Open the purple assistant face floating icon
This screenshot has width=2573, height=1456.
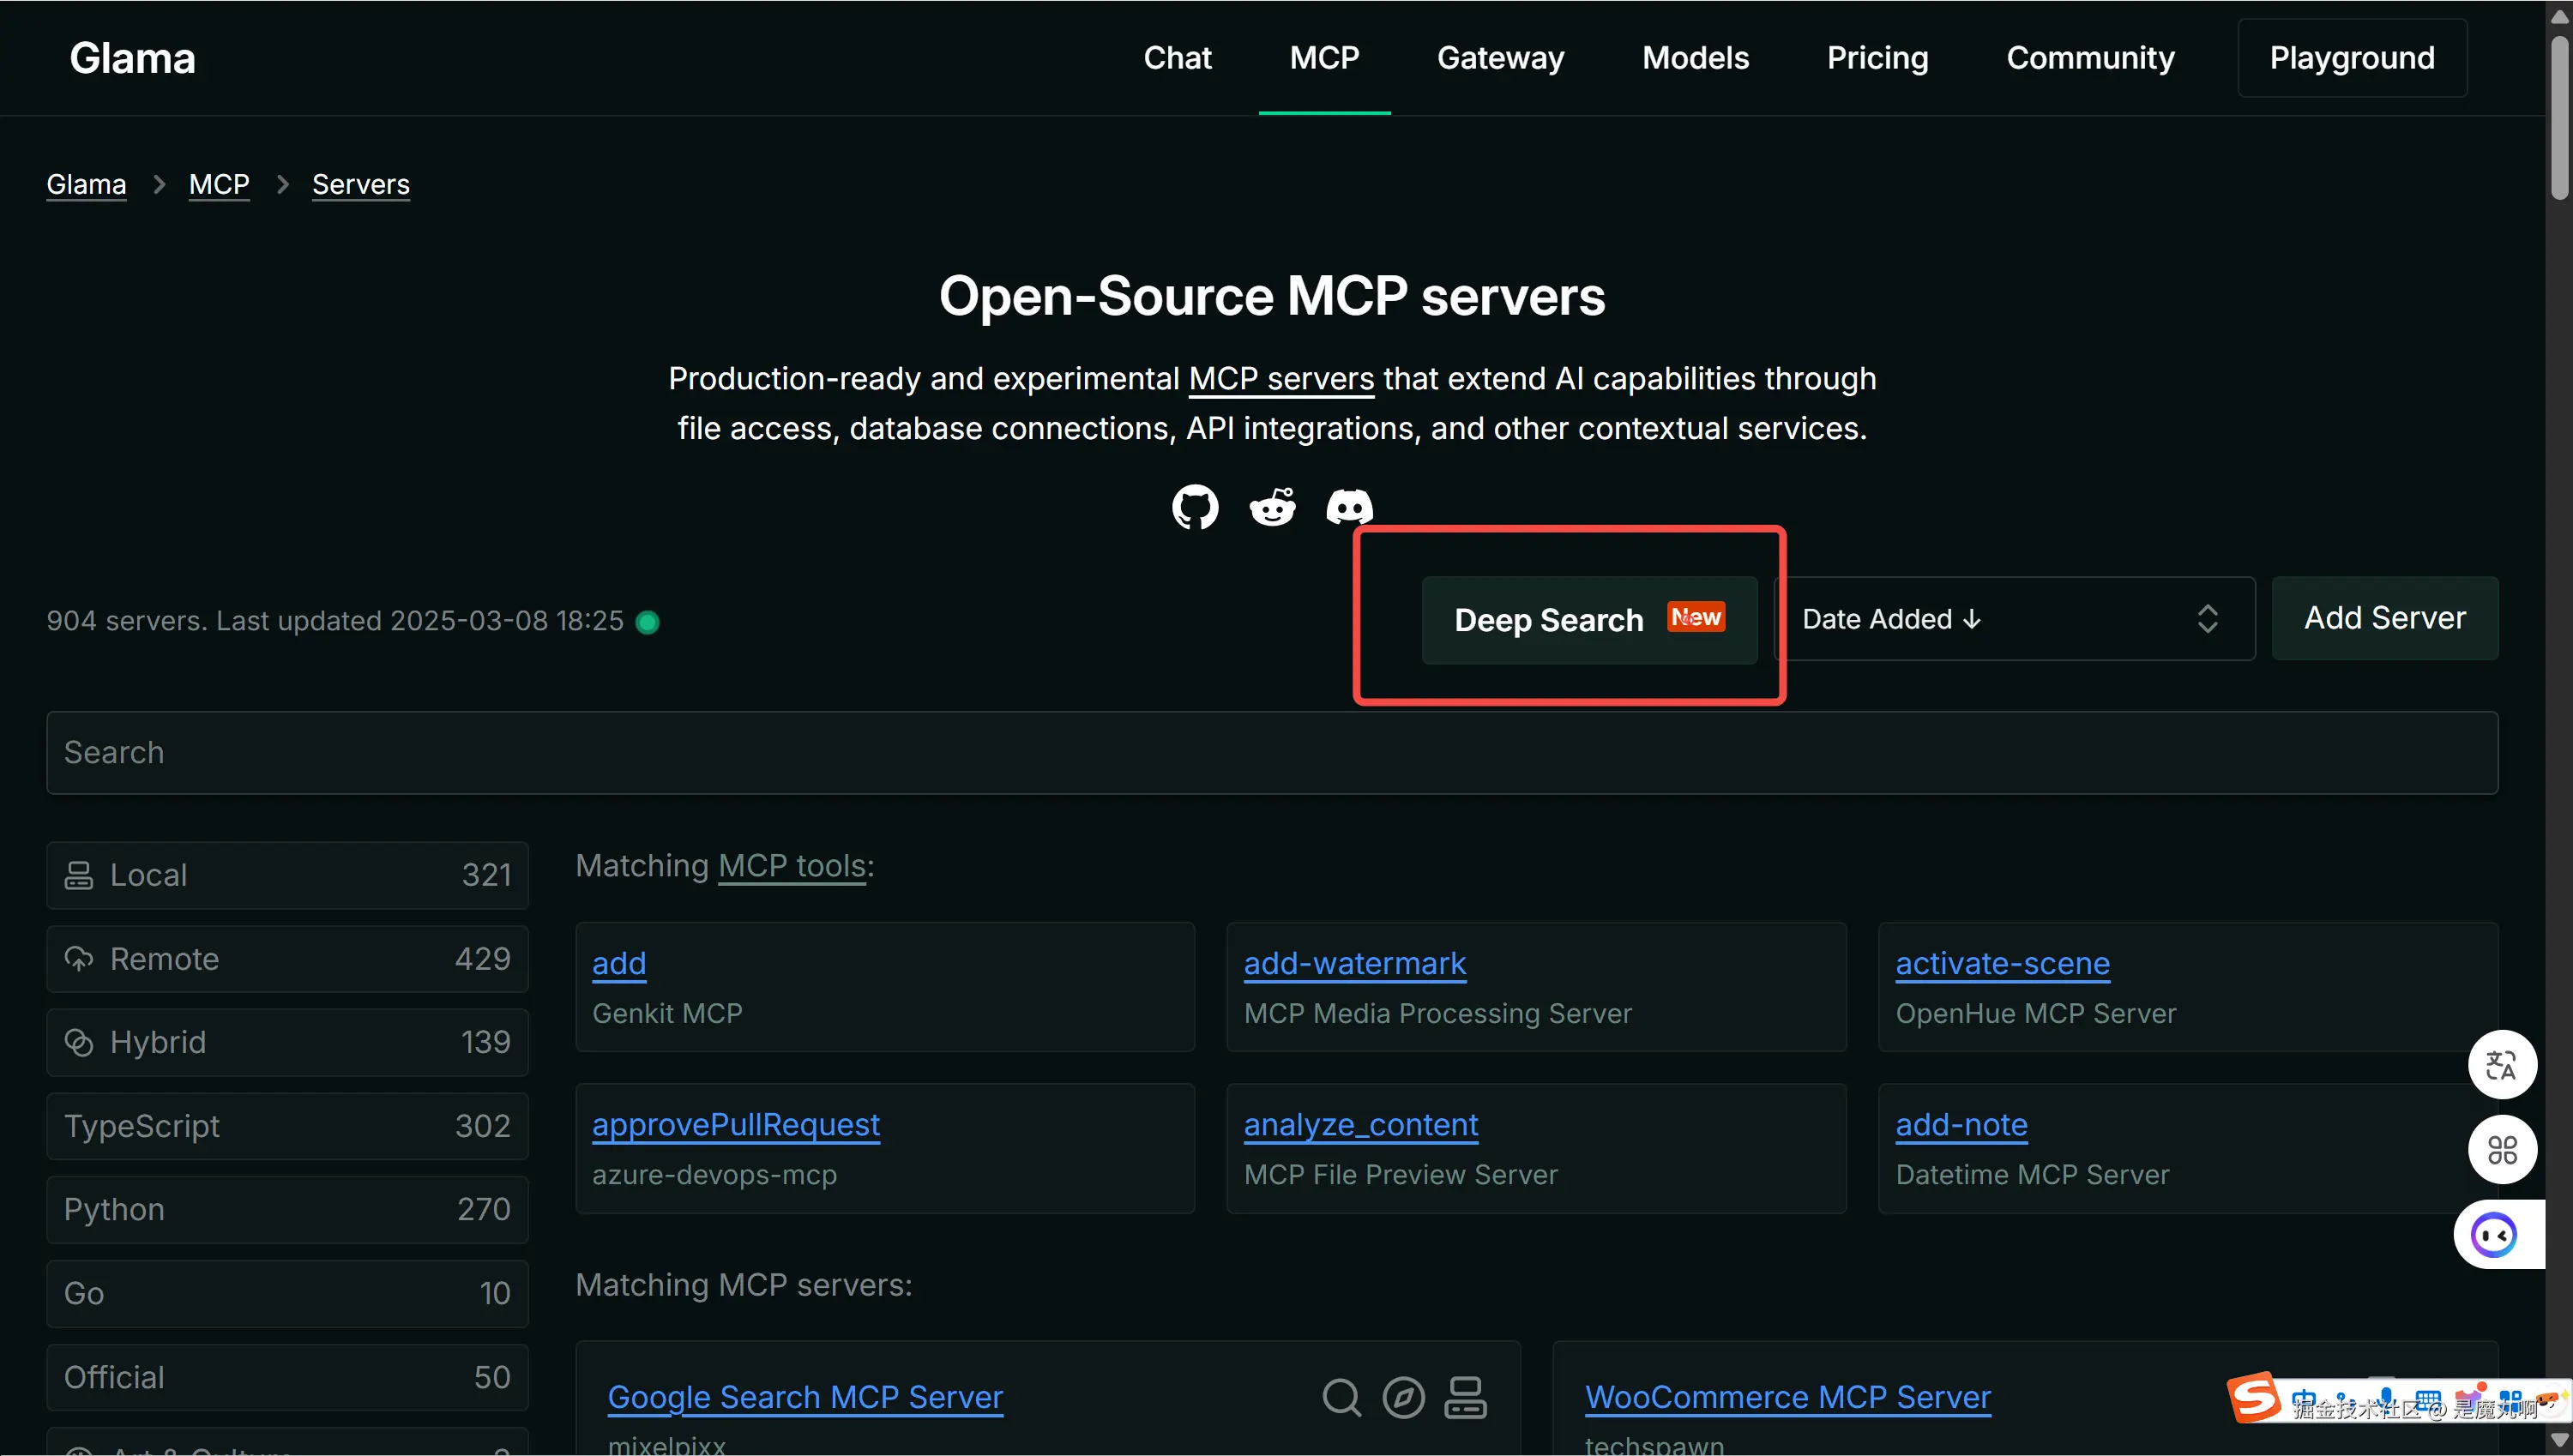click(x=2495, y=1235)
